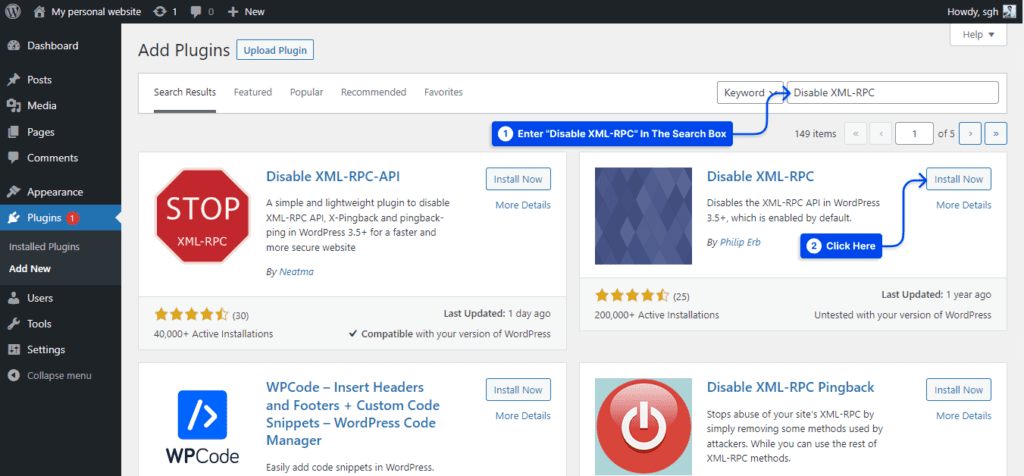The height and width of the screenshot is (476, 1024).
Task: Switch to the Featured tab
Action: 253,93
